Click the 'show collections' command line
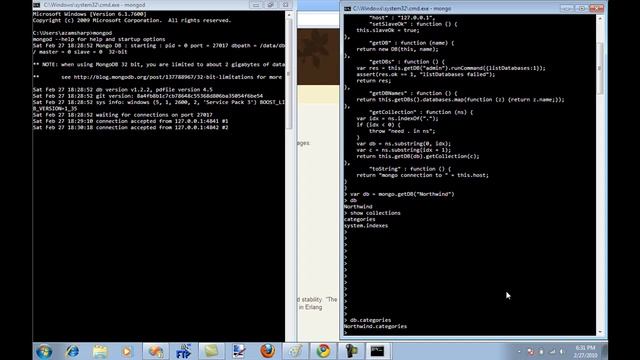640x360 pixels. (372, 213)
